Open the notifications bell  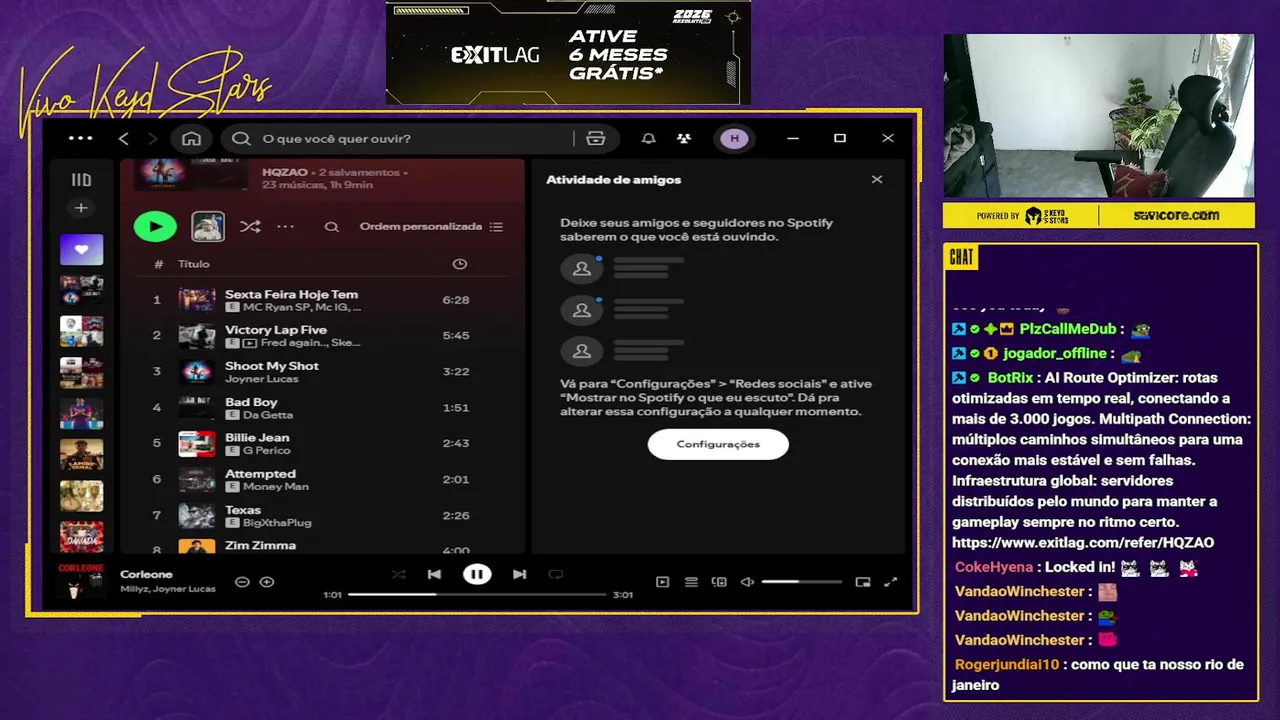[x=649, y=138]
